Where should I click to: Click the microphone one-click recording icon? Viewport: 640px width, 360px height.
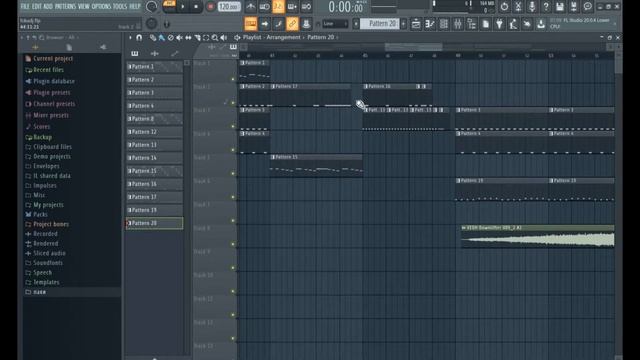pyautogui.click(x=532, y=7)
